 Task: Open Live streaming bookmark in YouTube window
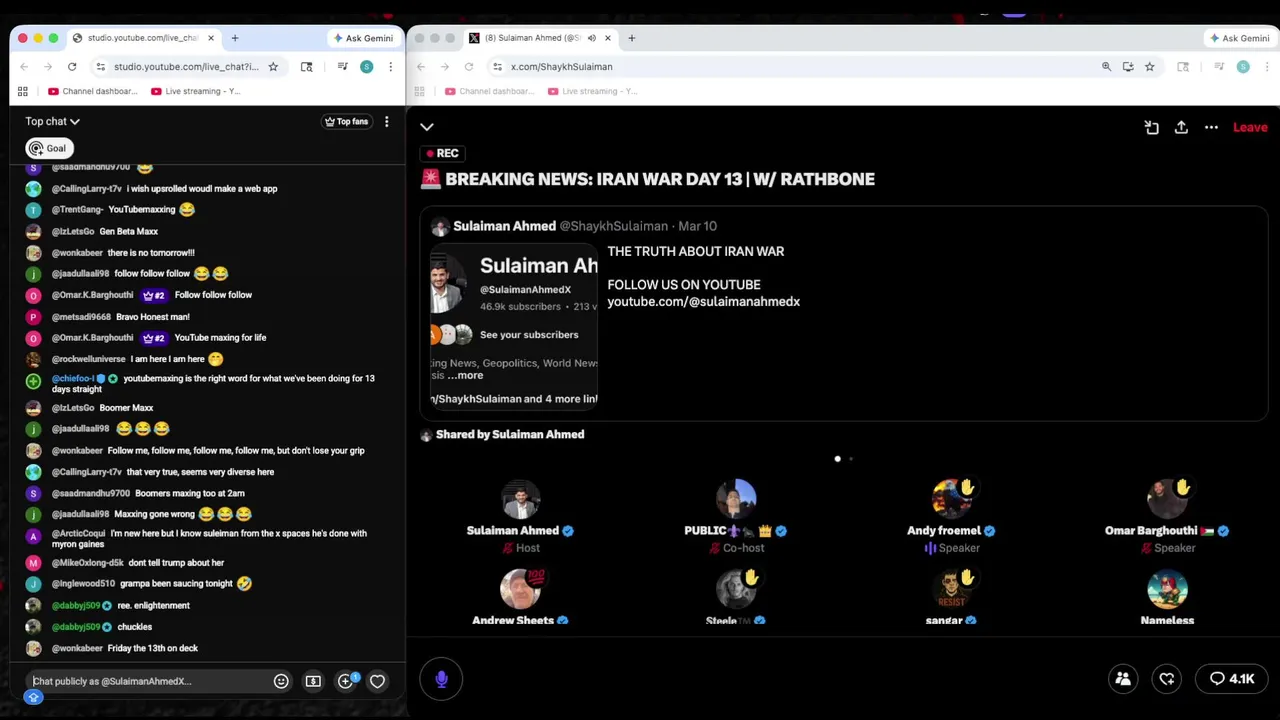[x=194, y=91]
